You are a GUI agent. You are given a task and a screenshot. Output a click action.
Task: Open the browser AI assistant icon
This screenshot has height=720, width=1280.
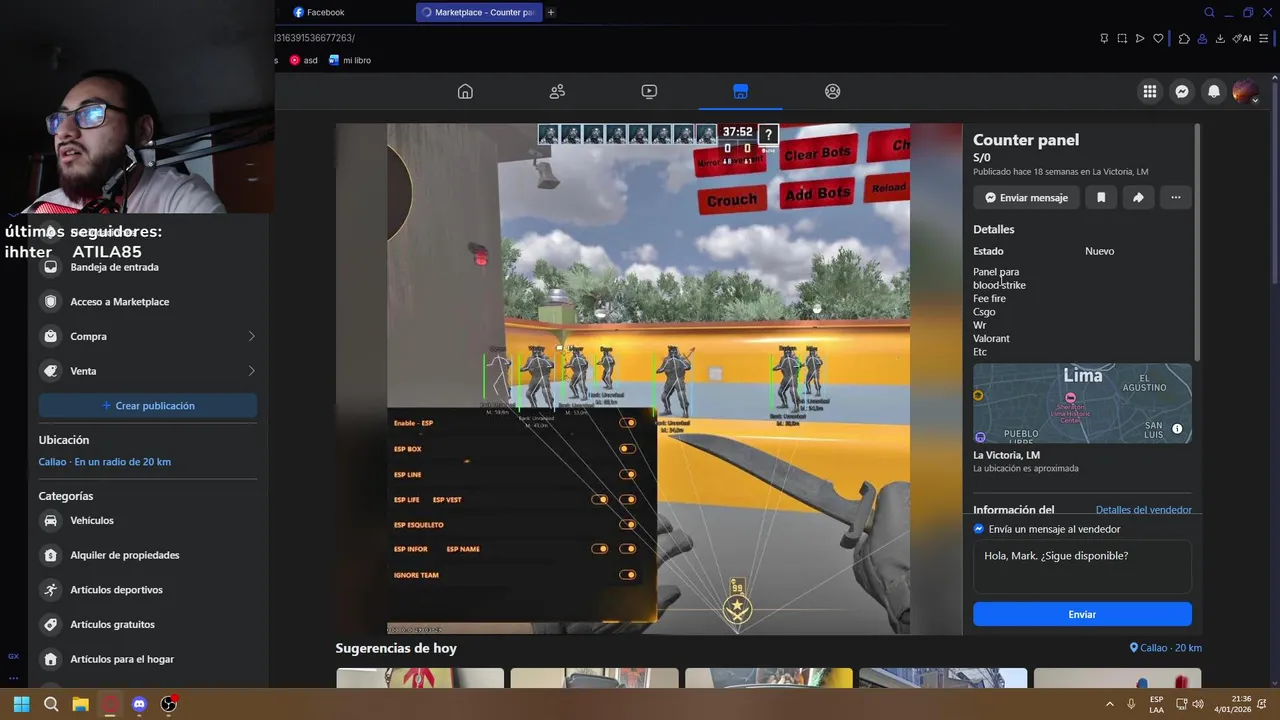click(x=1241, y=38)
